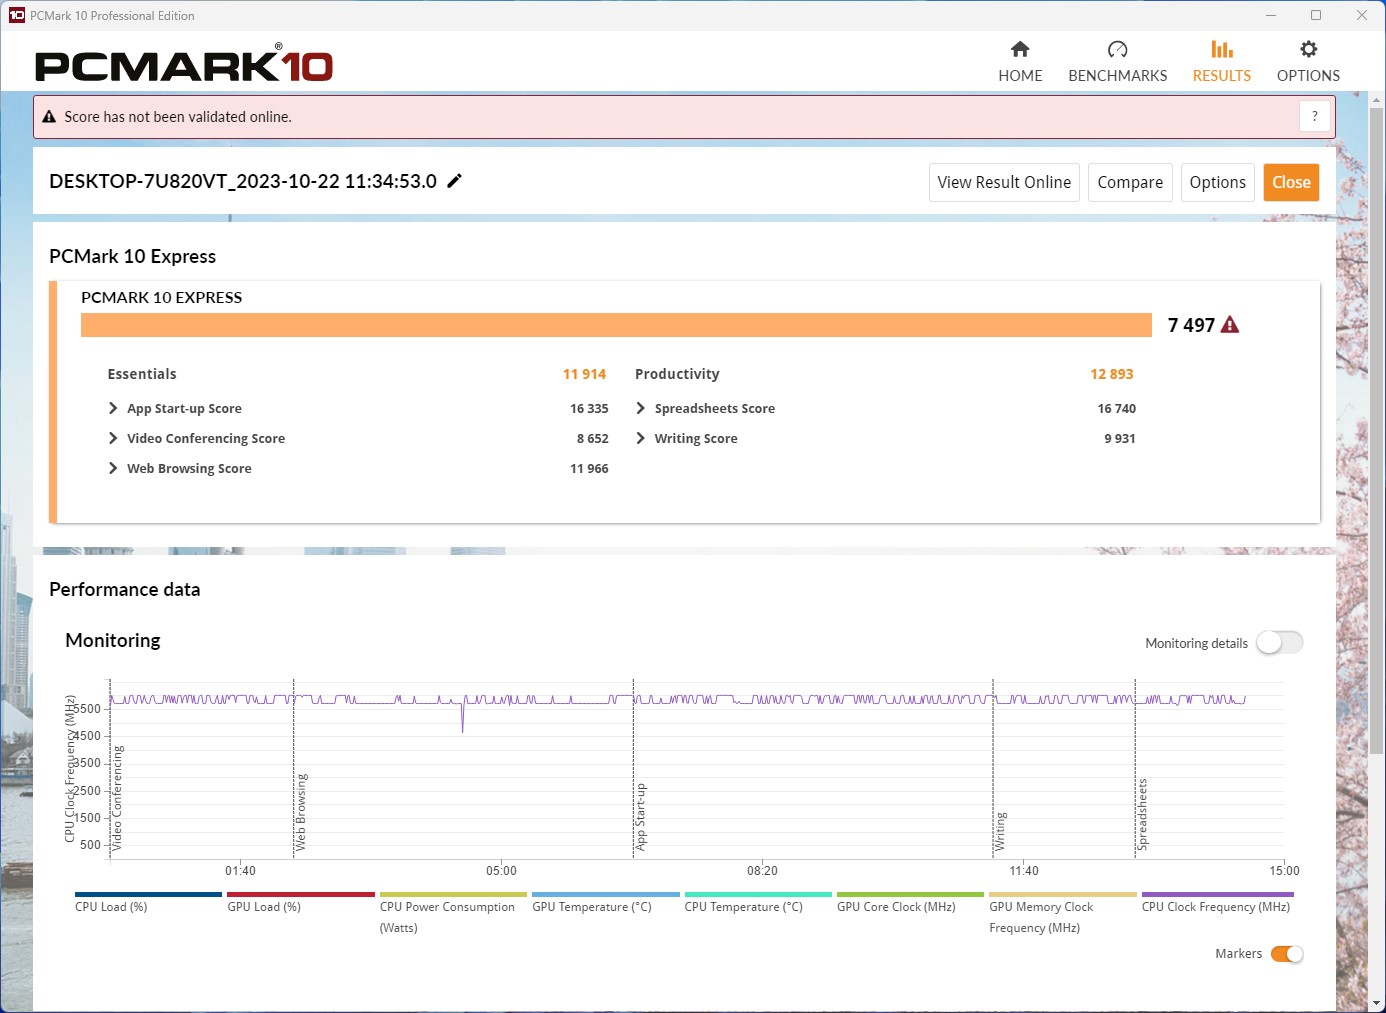The width and height of the screenshot is (1386, 1013).
Task: Click the pencil icon to rename result
Action: [454, 181]
